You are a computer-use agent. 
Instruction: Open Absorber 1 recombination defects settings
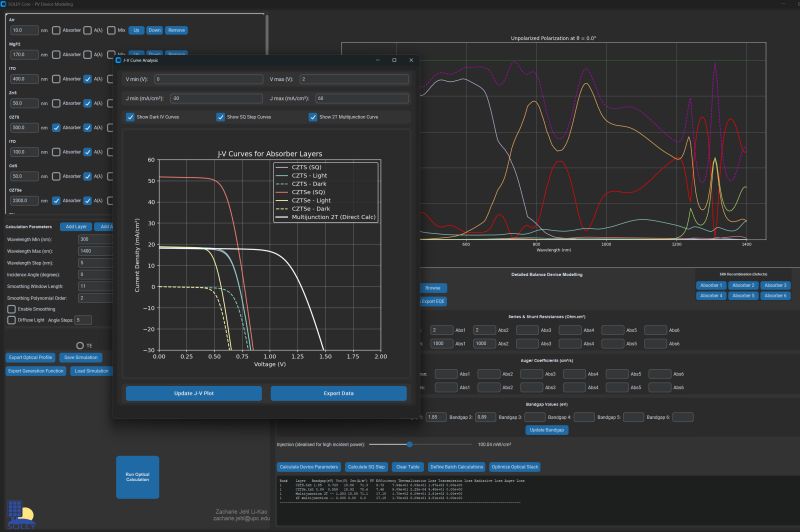pyautogui.click(x=711, y=285)
